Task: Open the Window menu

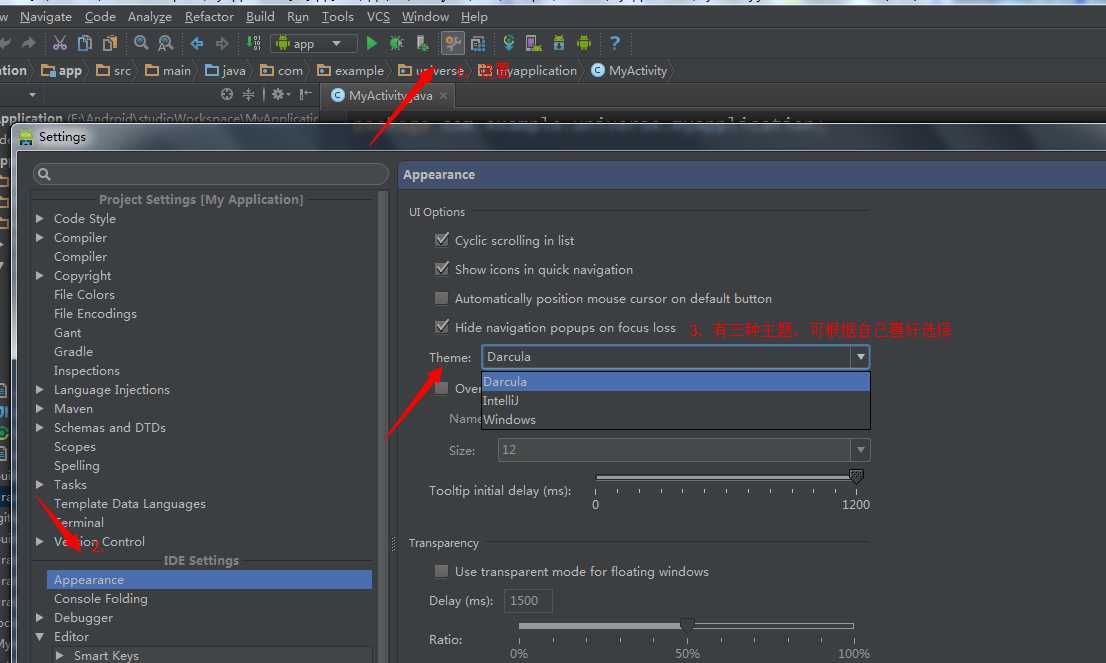Action: tap(425, 16)
